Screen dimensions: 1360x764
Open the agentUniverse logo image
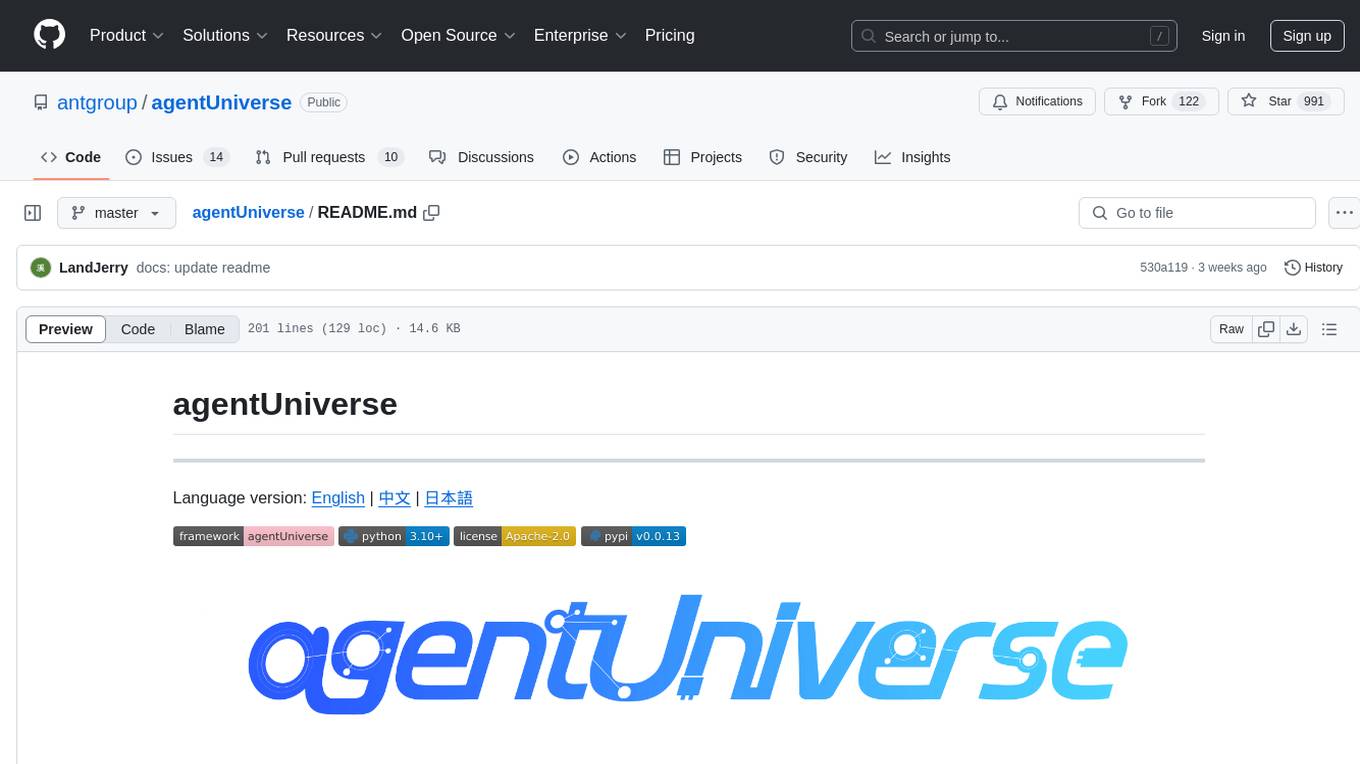(x=688, y=655)
